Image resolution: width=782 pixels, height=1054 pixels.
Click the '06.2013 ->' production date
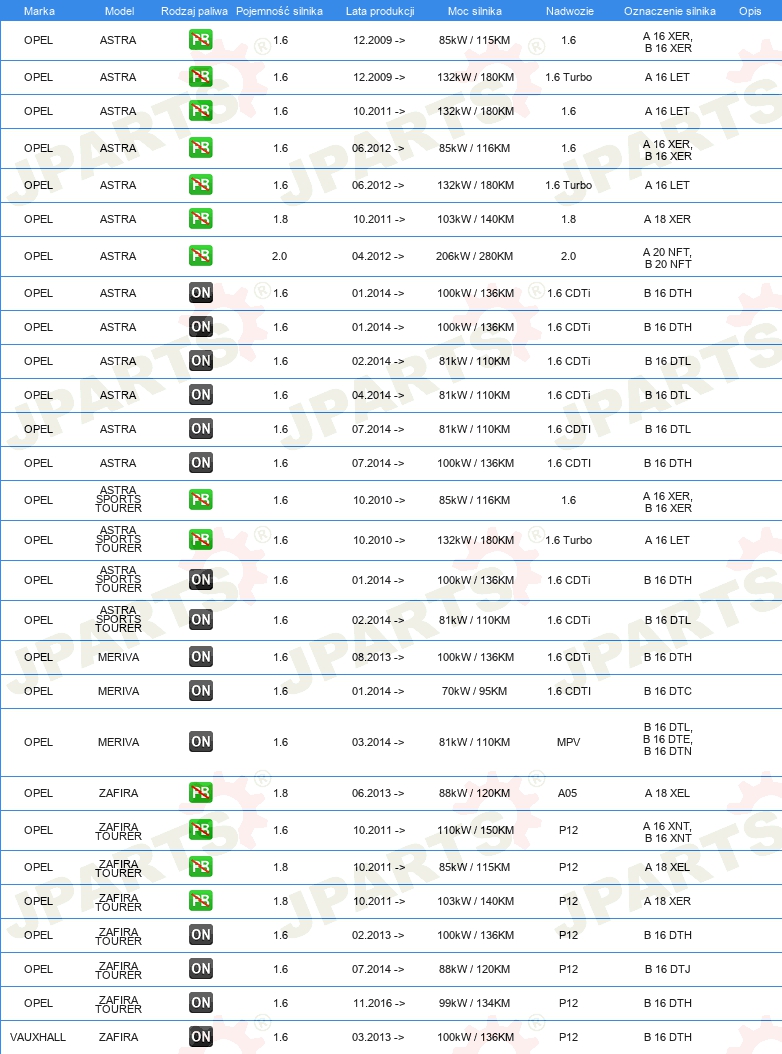tap(378, 793)
